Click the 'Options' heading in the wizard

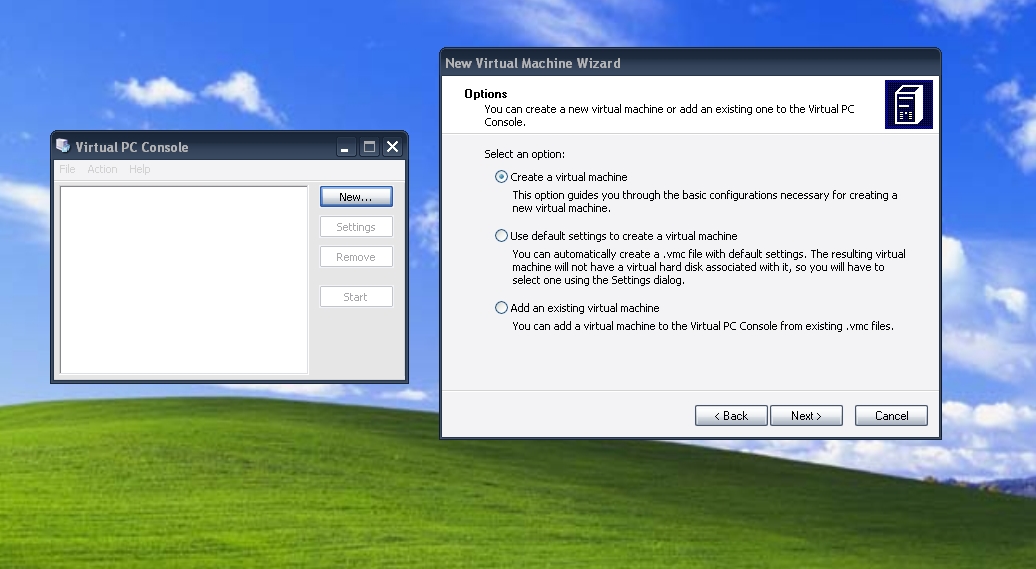coord(486,94)
